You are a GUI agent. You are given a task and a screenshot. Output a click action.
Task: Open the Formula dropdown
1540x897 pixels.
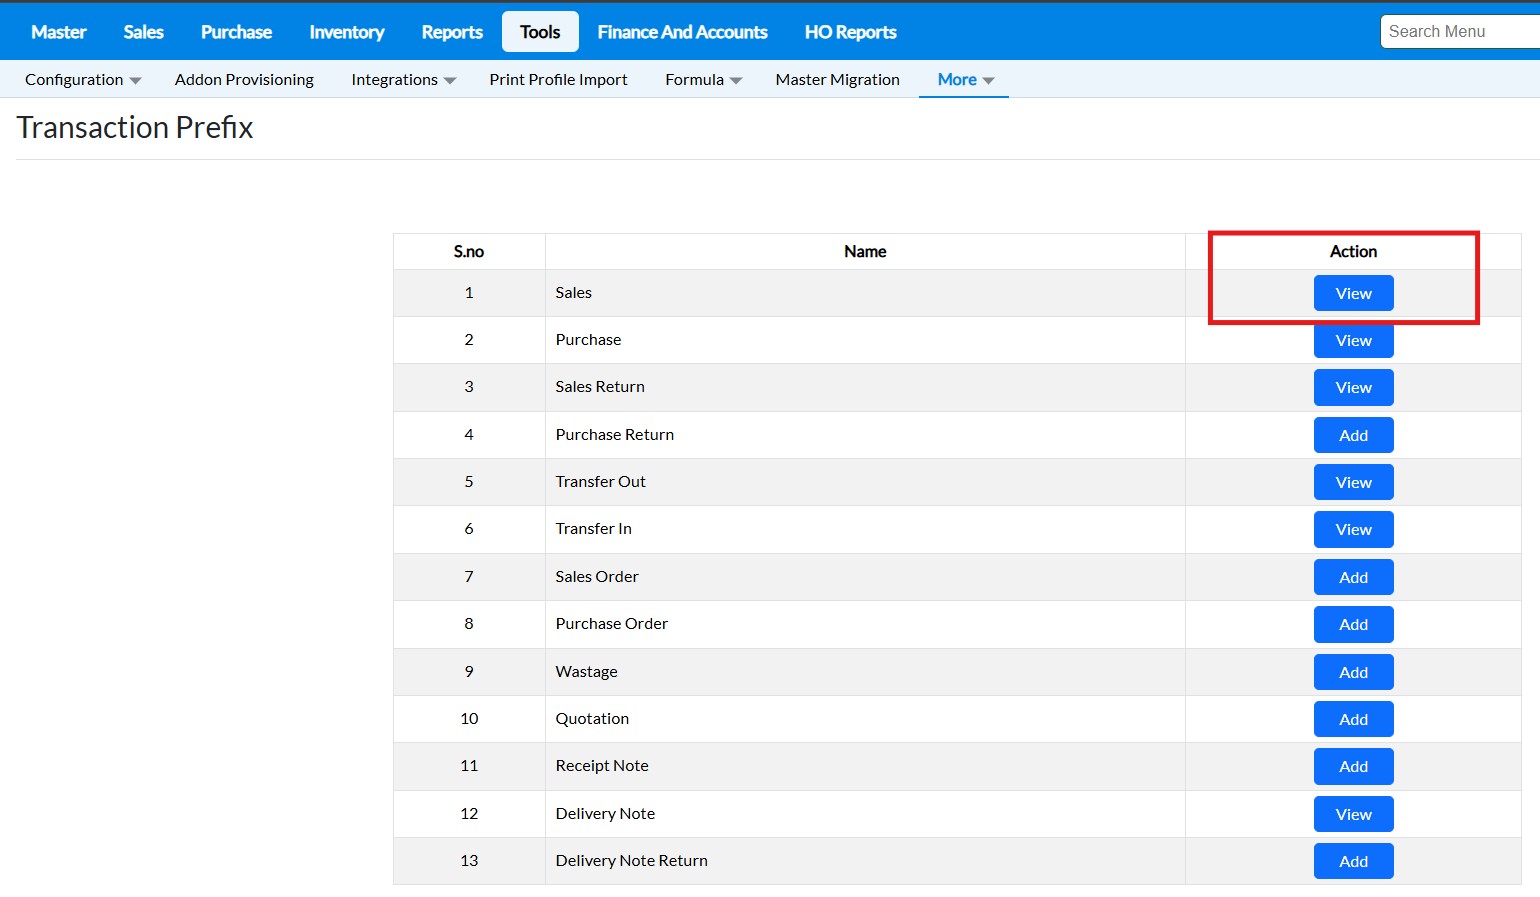[703, 80]
